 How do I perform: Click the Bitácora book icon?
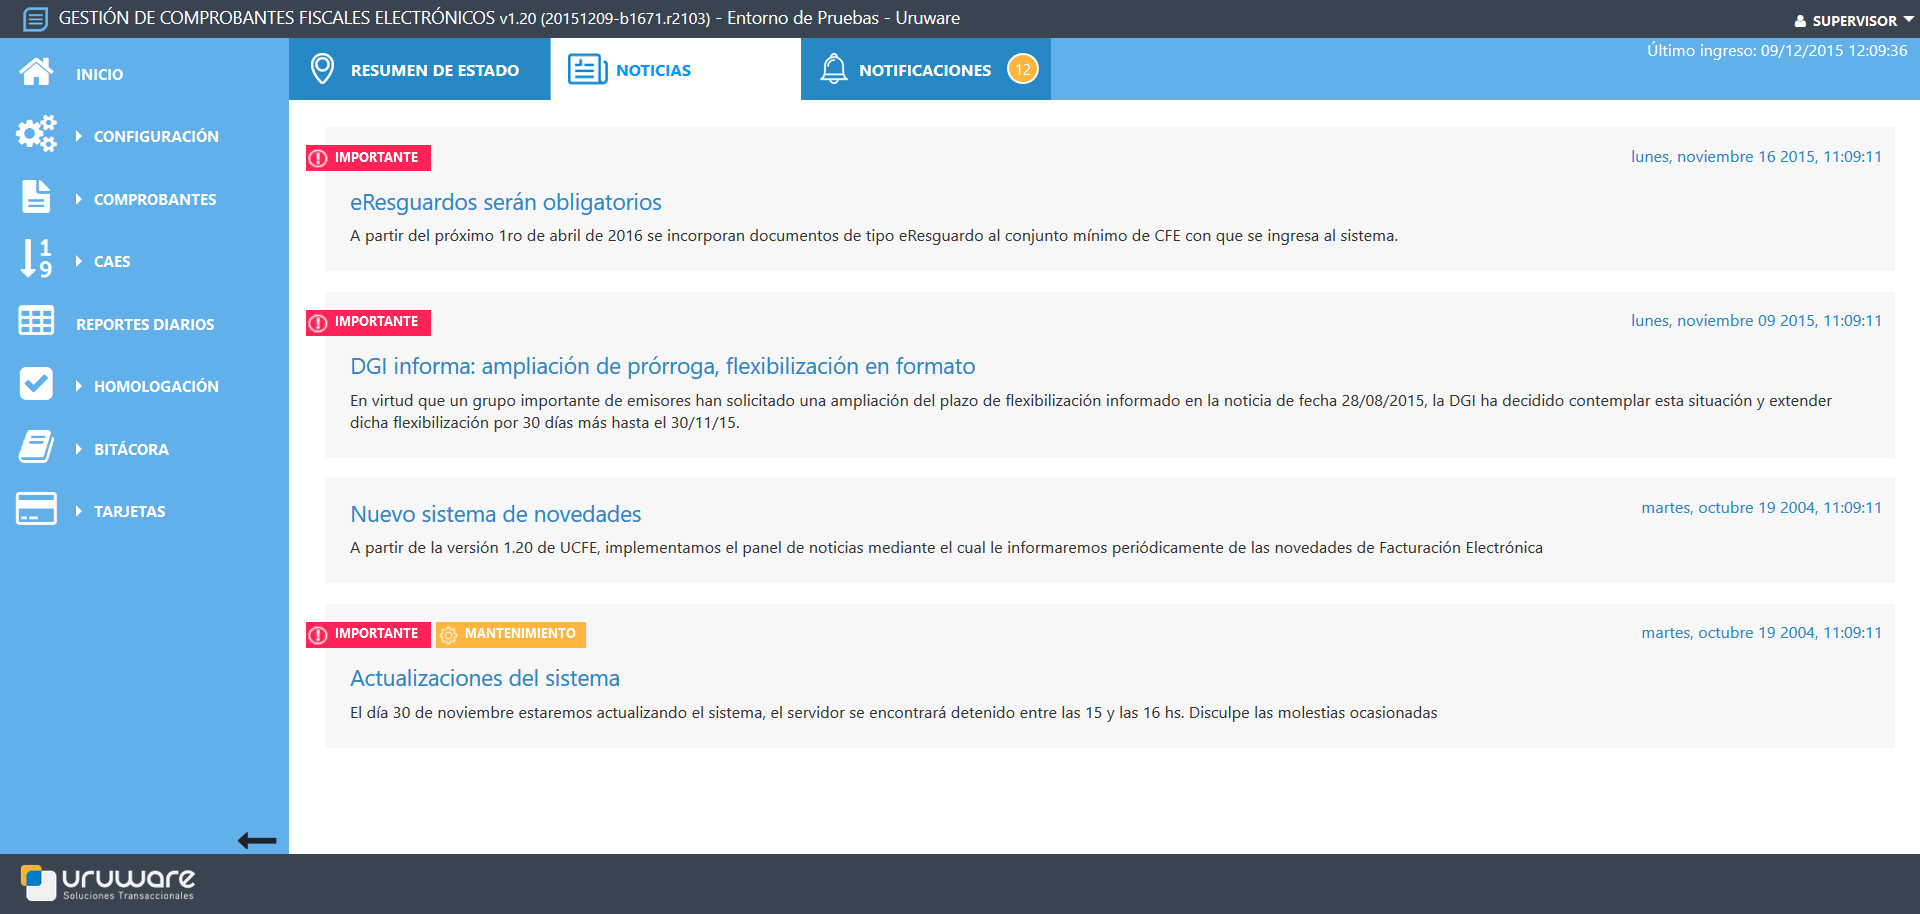[36, 446]
